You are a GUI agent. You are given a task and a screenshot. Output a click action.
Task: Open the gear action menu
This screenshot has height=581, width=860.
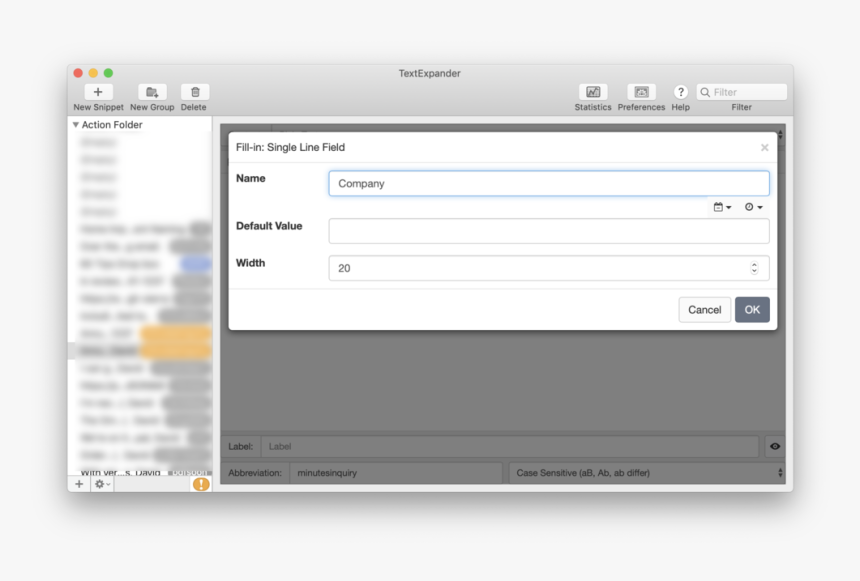pos(101,484)
